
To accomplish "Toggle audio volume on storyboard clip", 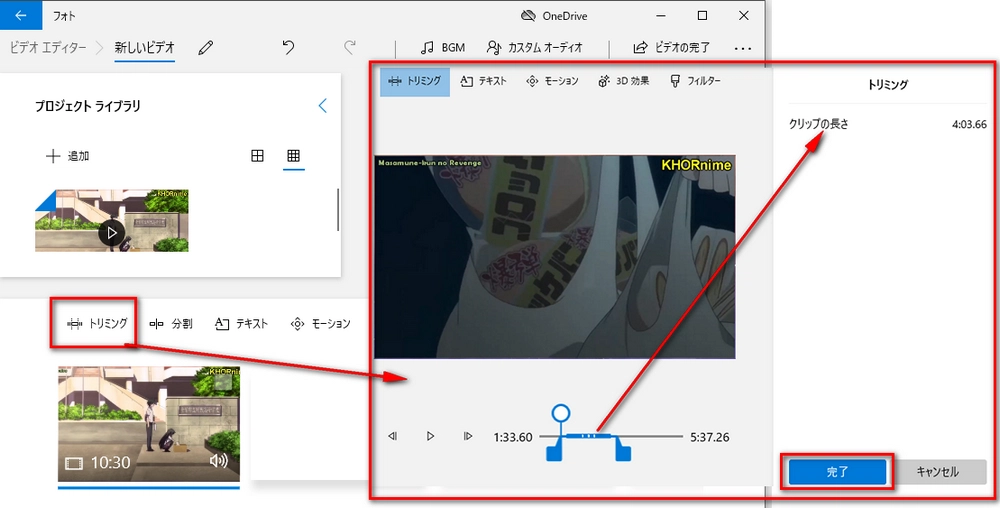I will 219,460.
